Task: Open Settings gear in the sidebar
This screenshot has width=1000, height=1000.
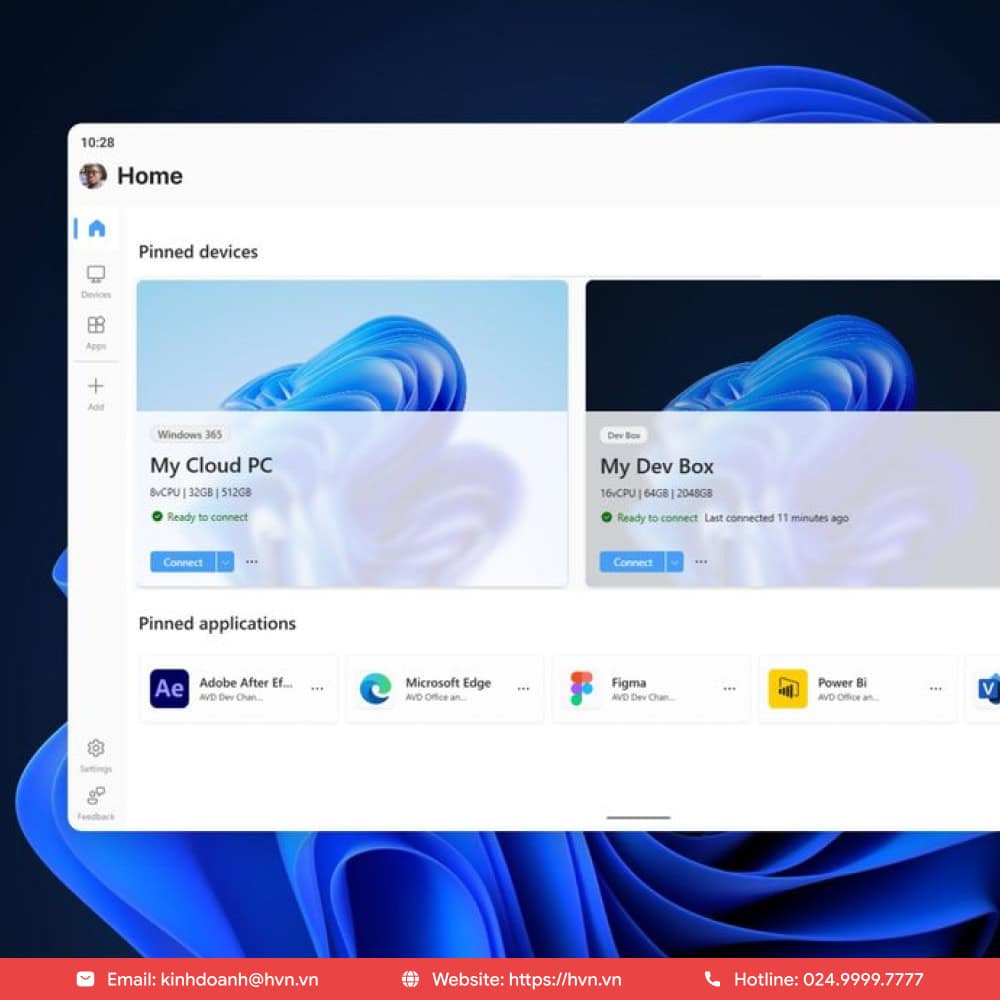Action: pyautogui.click(x=96, y=756)
